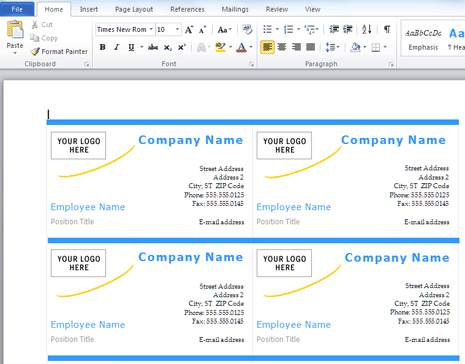Click the Clear Formatting icon

click(247, 29)
